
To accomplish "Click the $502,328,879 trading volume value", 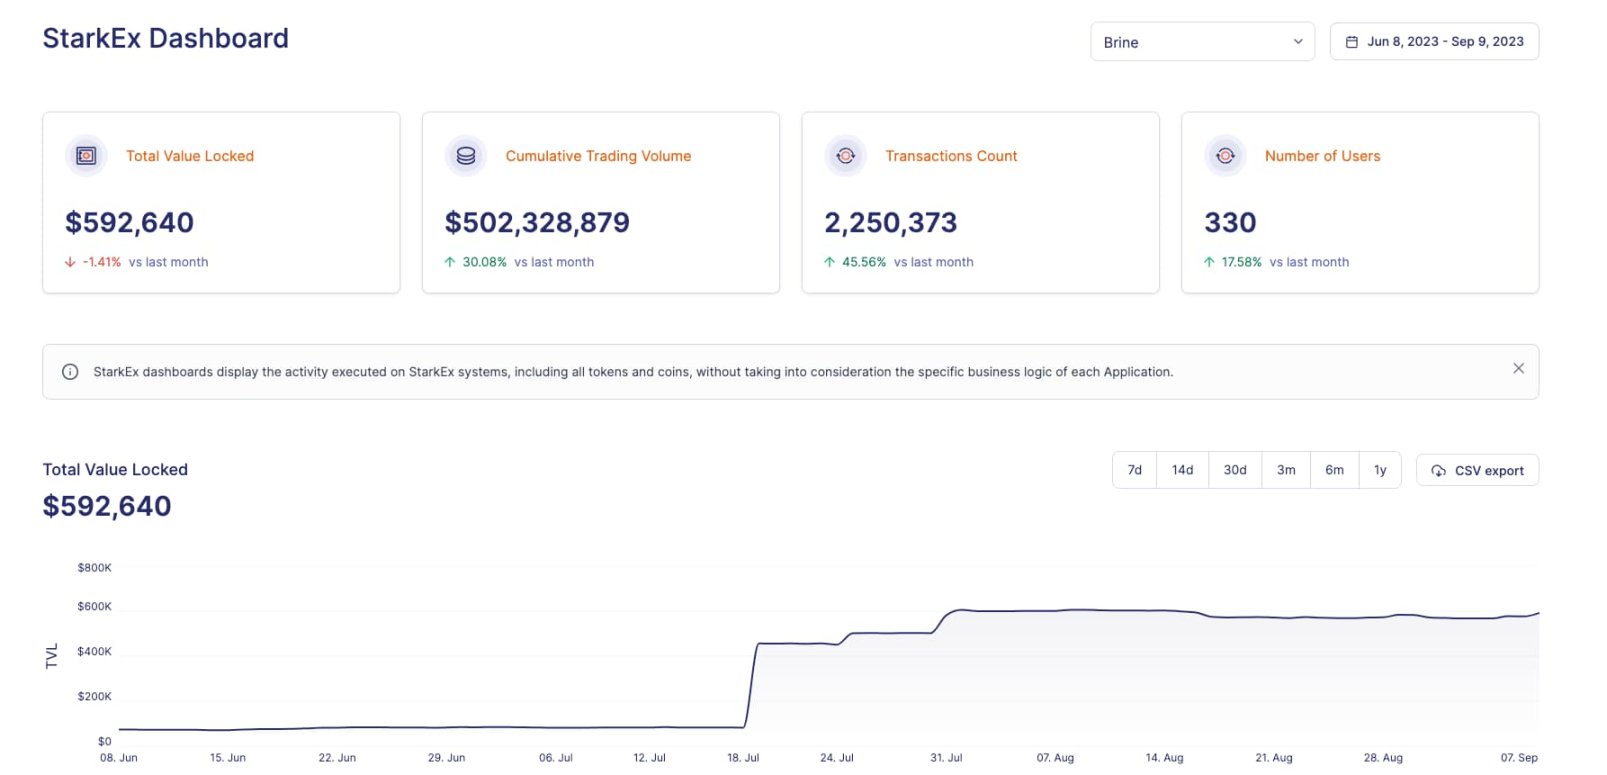I will pyautogui.click(x=537, y=222).
